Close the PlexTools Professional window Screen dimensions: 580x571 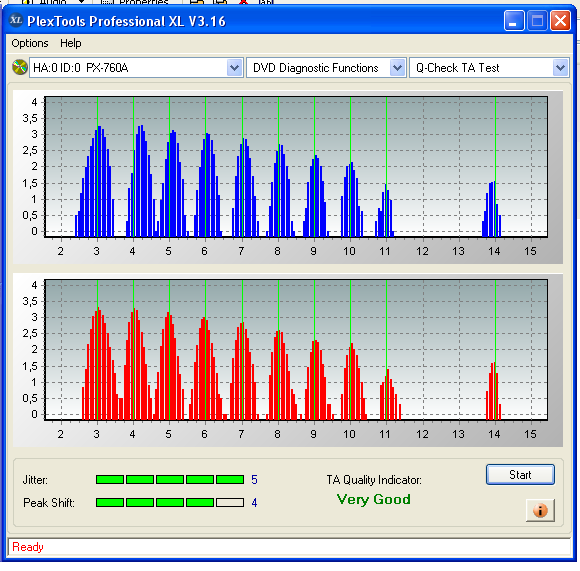(x=560, y=20)
